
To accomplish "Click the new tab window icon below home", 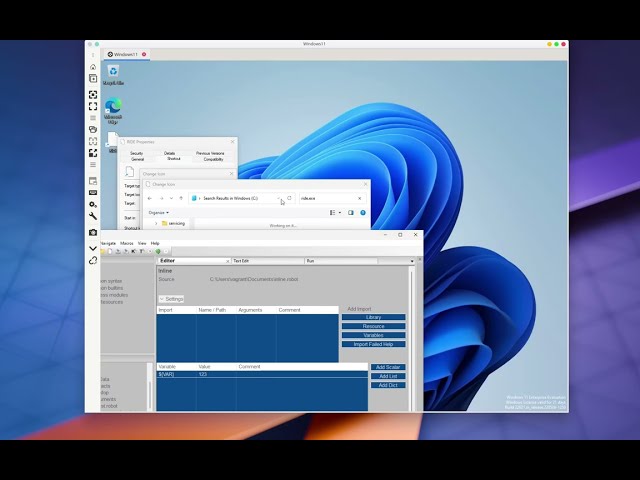I will pos(93,78).
